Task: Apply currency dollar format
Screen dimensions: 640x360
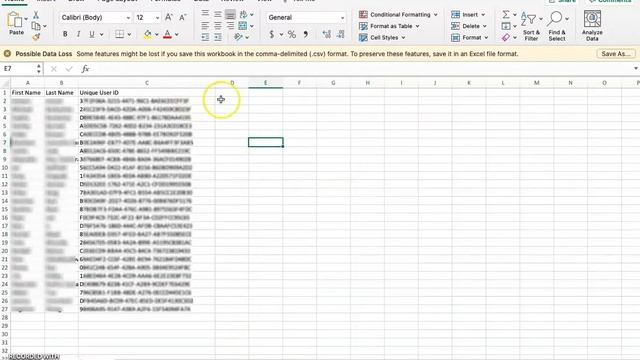Action: tap(272, 34)
